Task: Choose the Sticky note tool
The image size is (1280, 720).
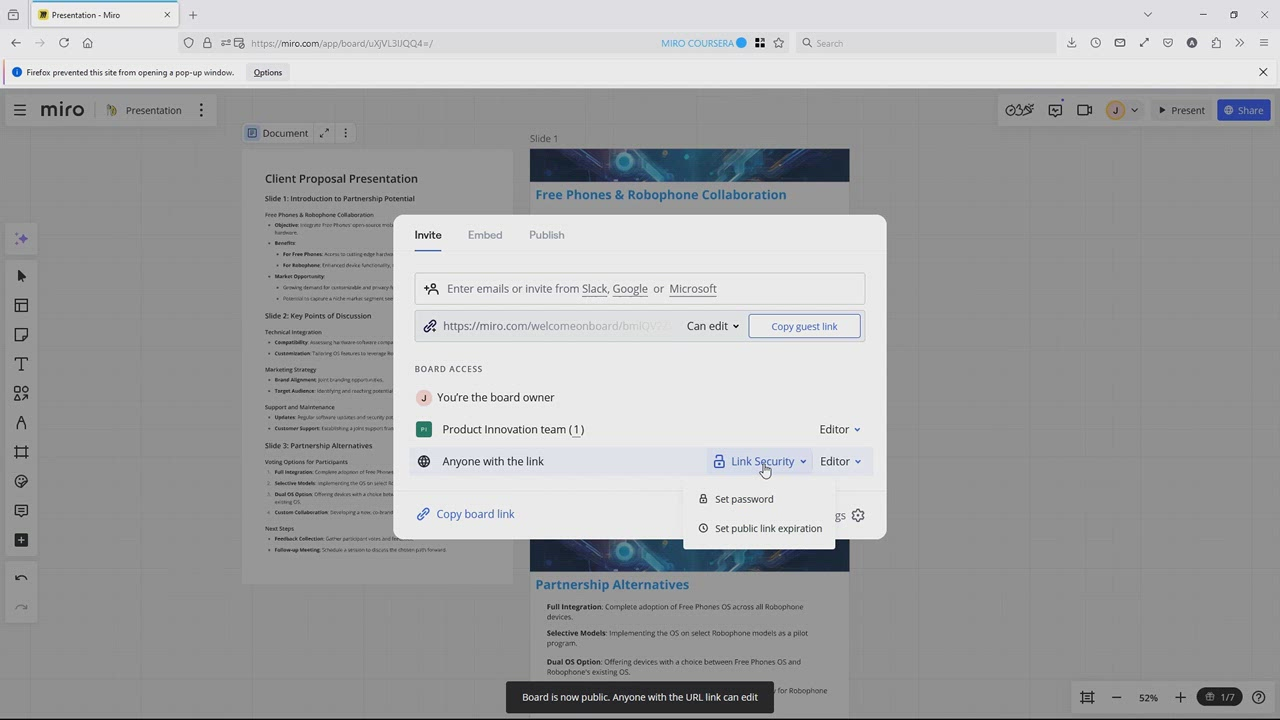Action: point(21,335)
